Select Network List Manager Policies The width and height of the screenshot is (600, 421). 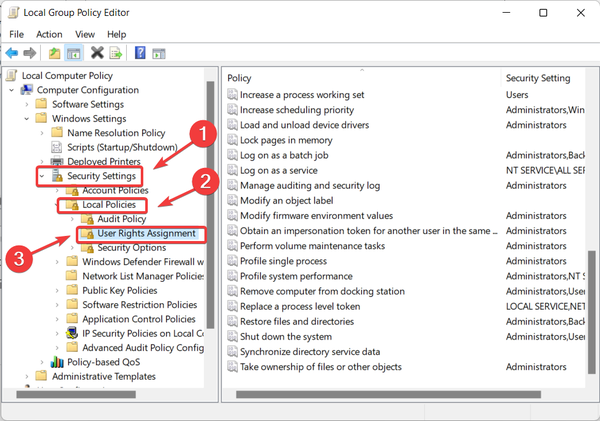pyautogui.click(x=143, y=276)
